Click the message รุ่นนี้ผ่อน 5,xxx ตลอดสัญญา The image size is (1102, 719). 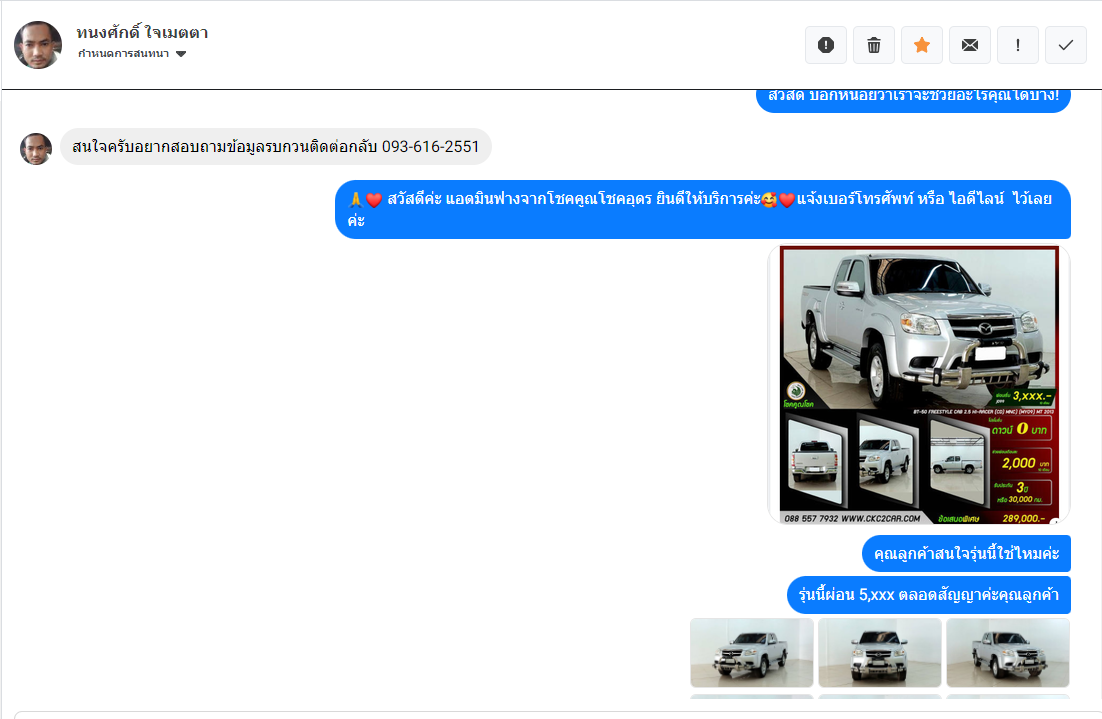coord(928,595)
